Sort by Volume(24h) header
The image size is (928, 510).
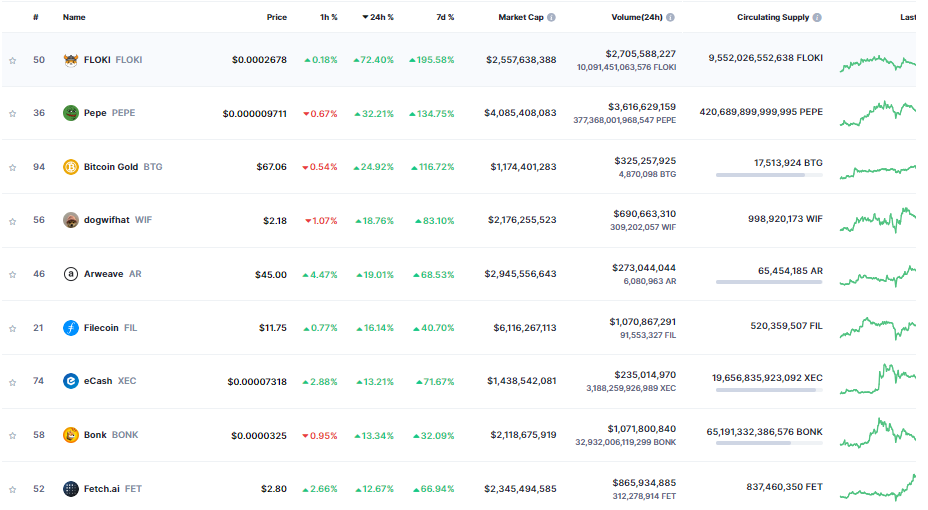click(637, 17)
